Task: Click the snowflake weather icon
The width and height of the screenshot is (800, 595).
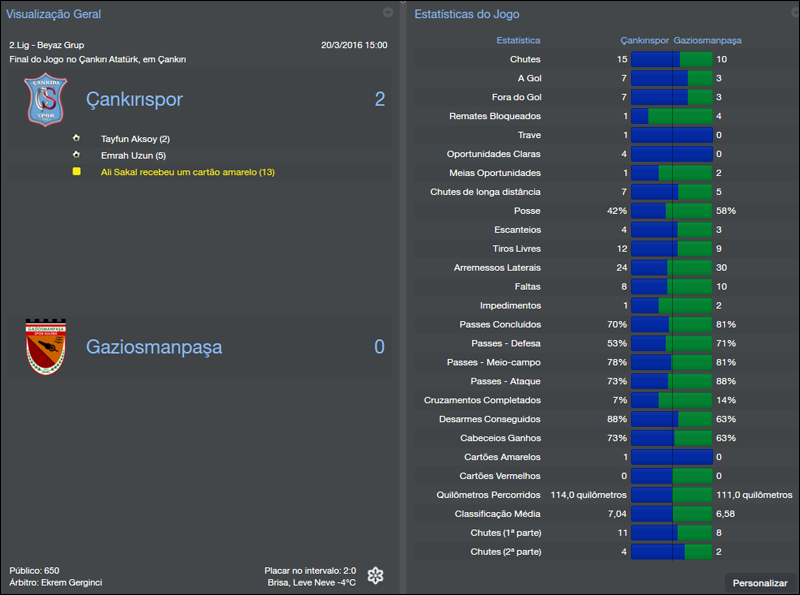Action: 376,575
